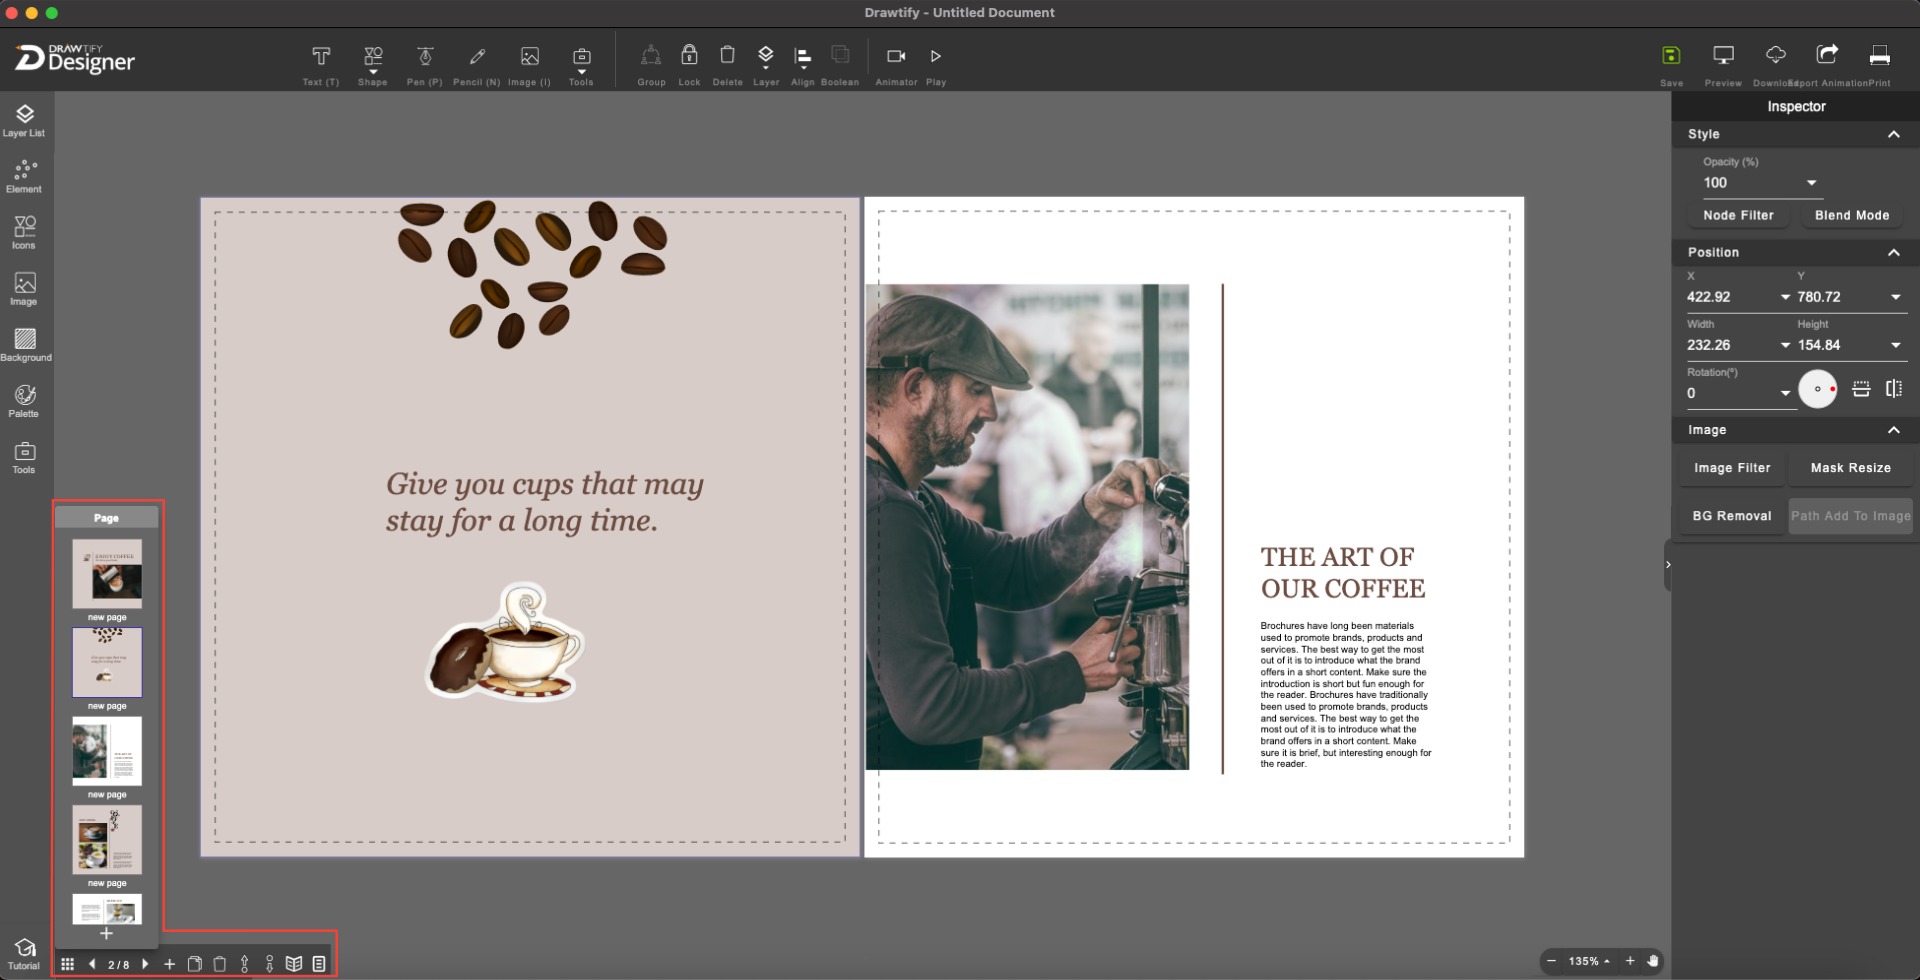Open the Shape tool menu
The height and width of the screenshot is (980, 1920).
click(373, 65)
